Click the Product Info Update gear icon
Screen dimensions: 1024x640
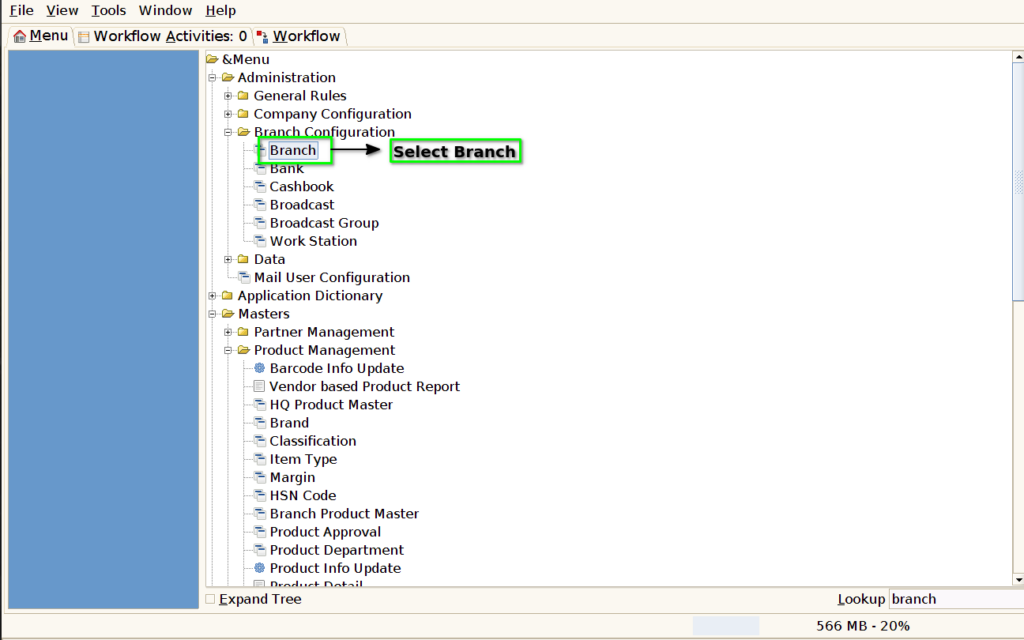click(259, 568)
